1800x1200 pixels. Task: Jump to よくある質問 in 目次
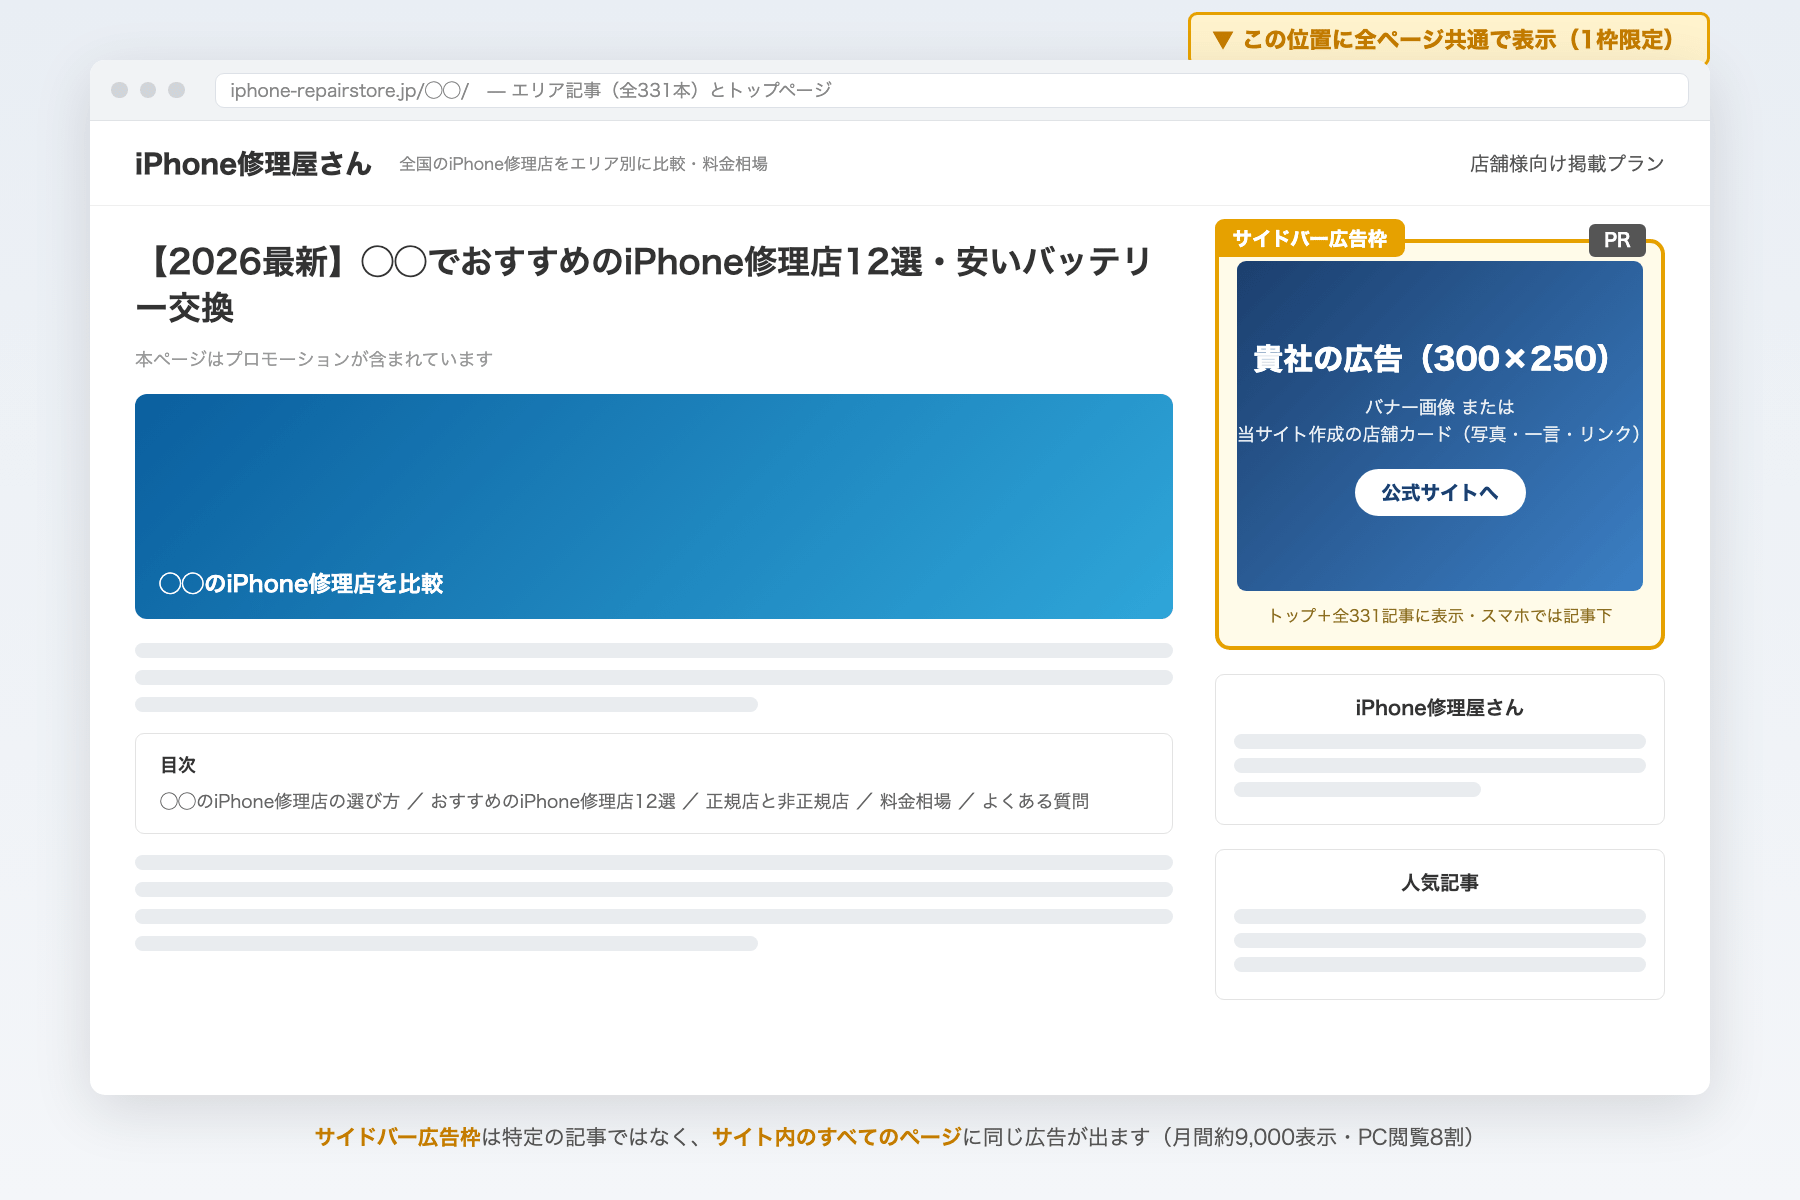click(x=1035, y=801)
